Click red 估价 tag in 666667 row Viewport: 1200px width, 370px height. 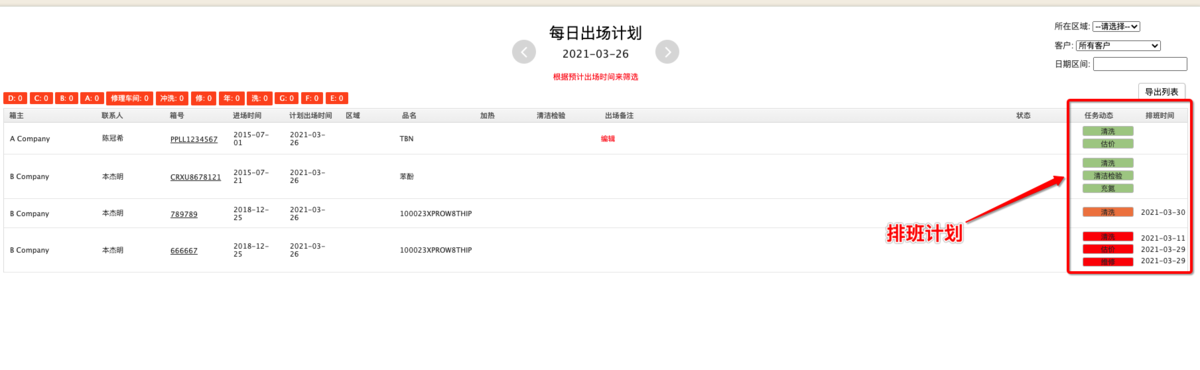click(1107, 249)
